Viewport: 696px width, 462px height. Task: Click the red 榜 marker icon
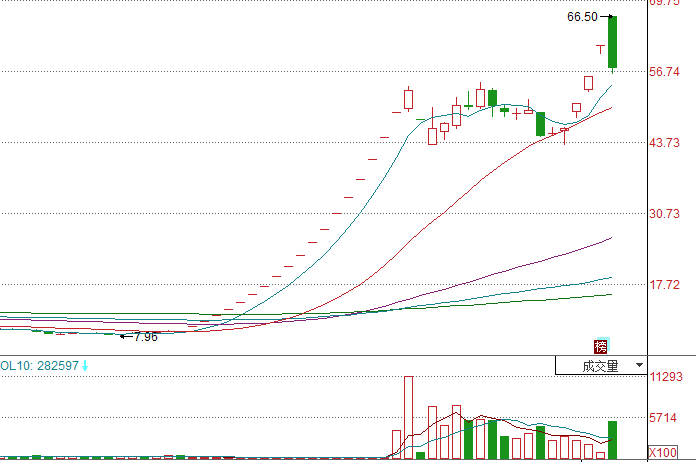[601, 347]
